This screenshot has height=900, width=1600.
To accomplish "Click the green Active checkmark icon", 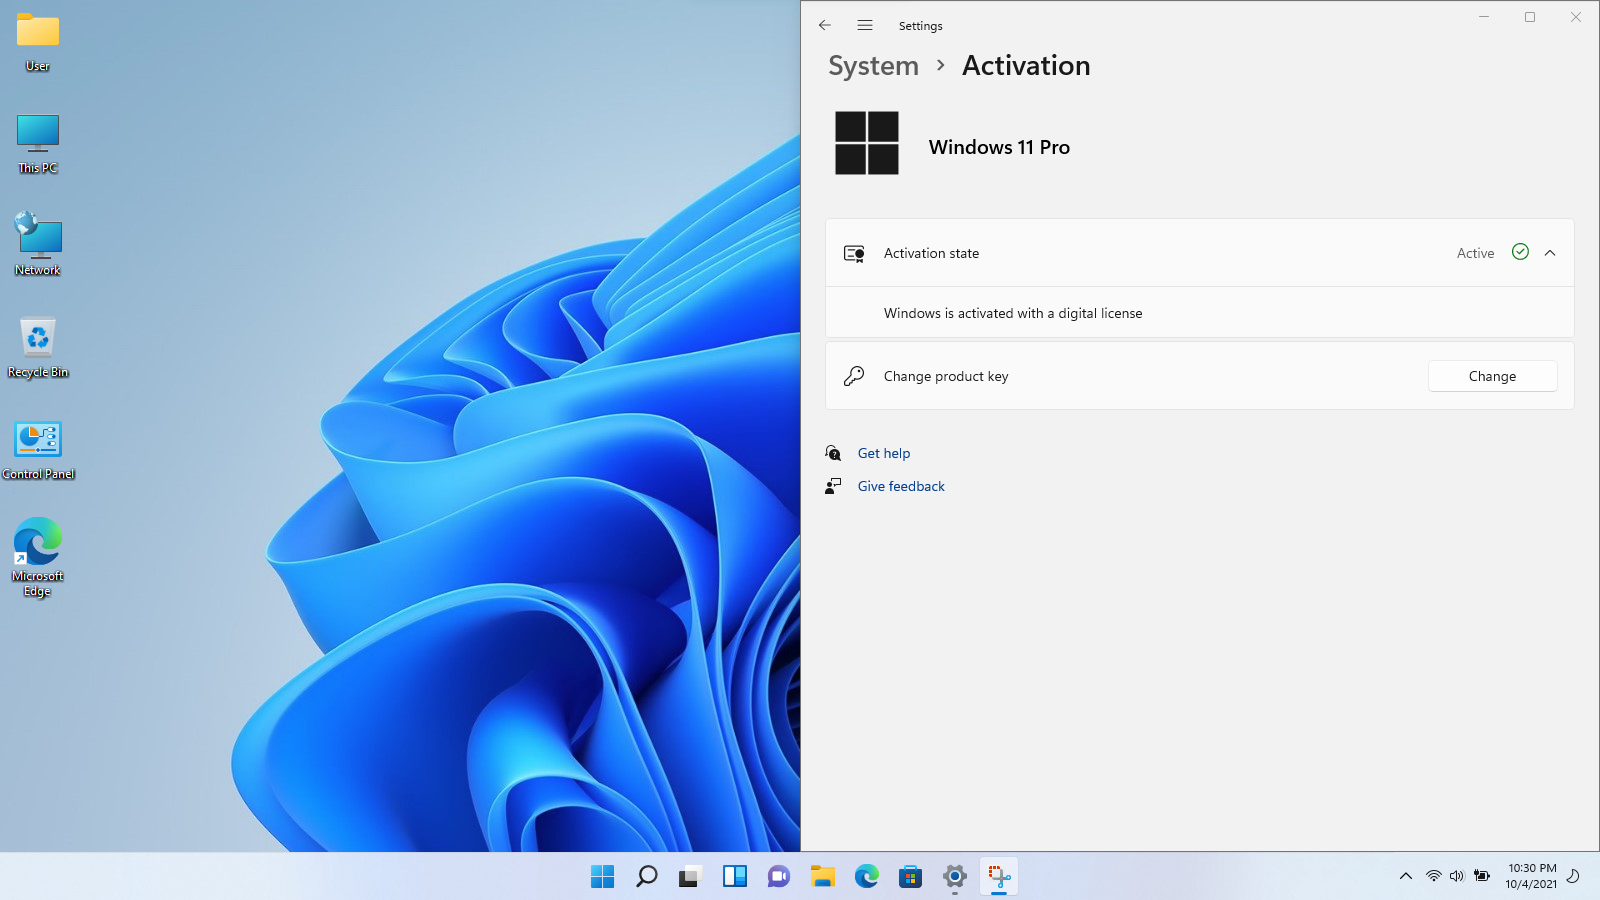I will [x=1520, y=252].
